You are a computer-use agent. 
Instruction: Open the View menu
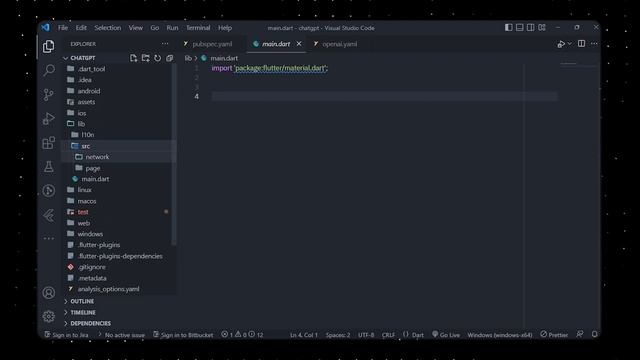136,28
